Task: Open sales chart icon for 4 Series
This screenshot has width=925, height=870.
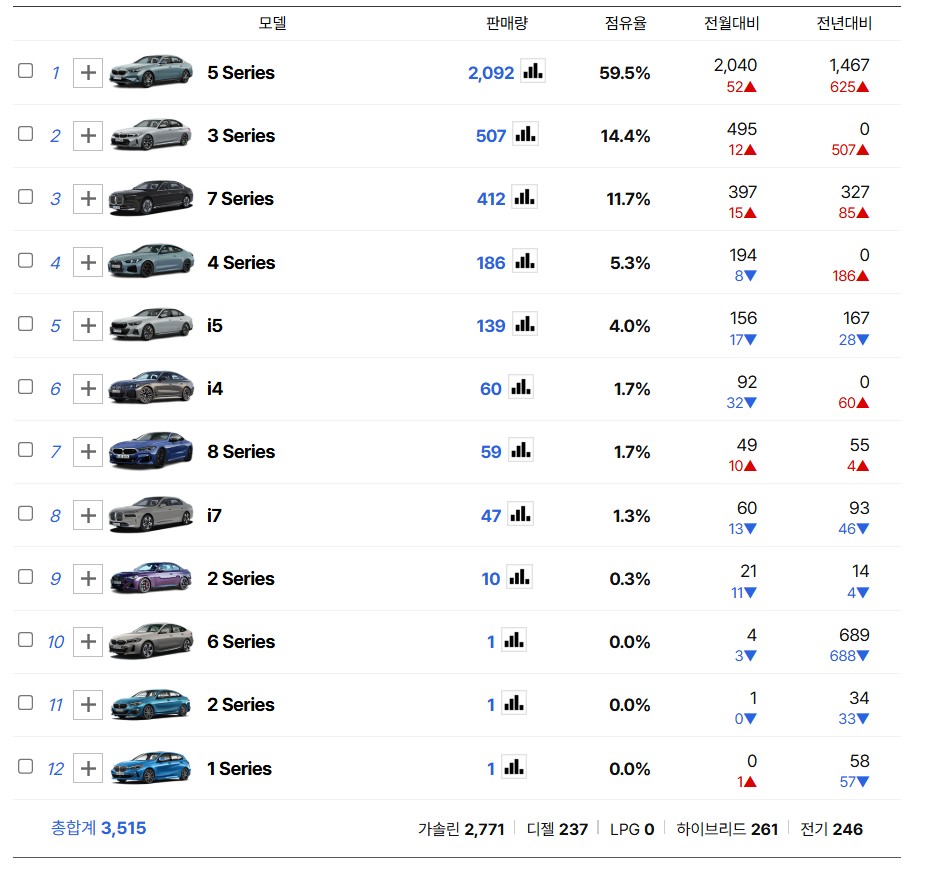Action: click(x=524, y=261)
